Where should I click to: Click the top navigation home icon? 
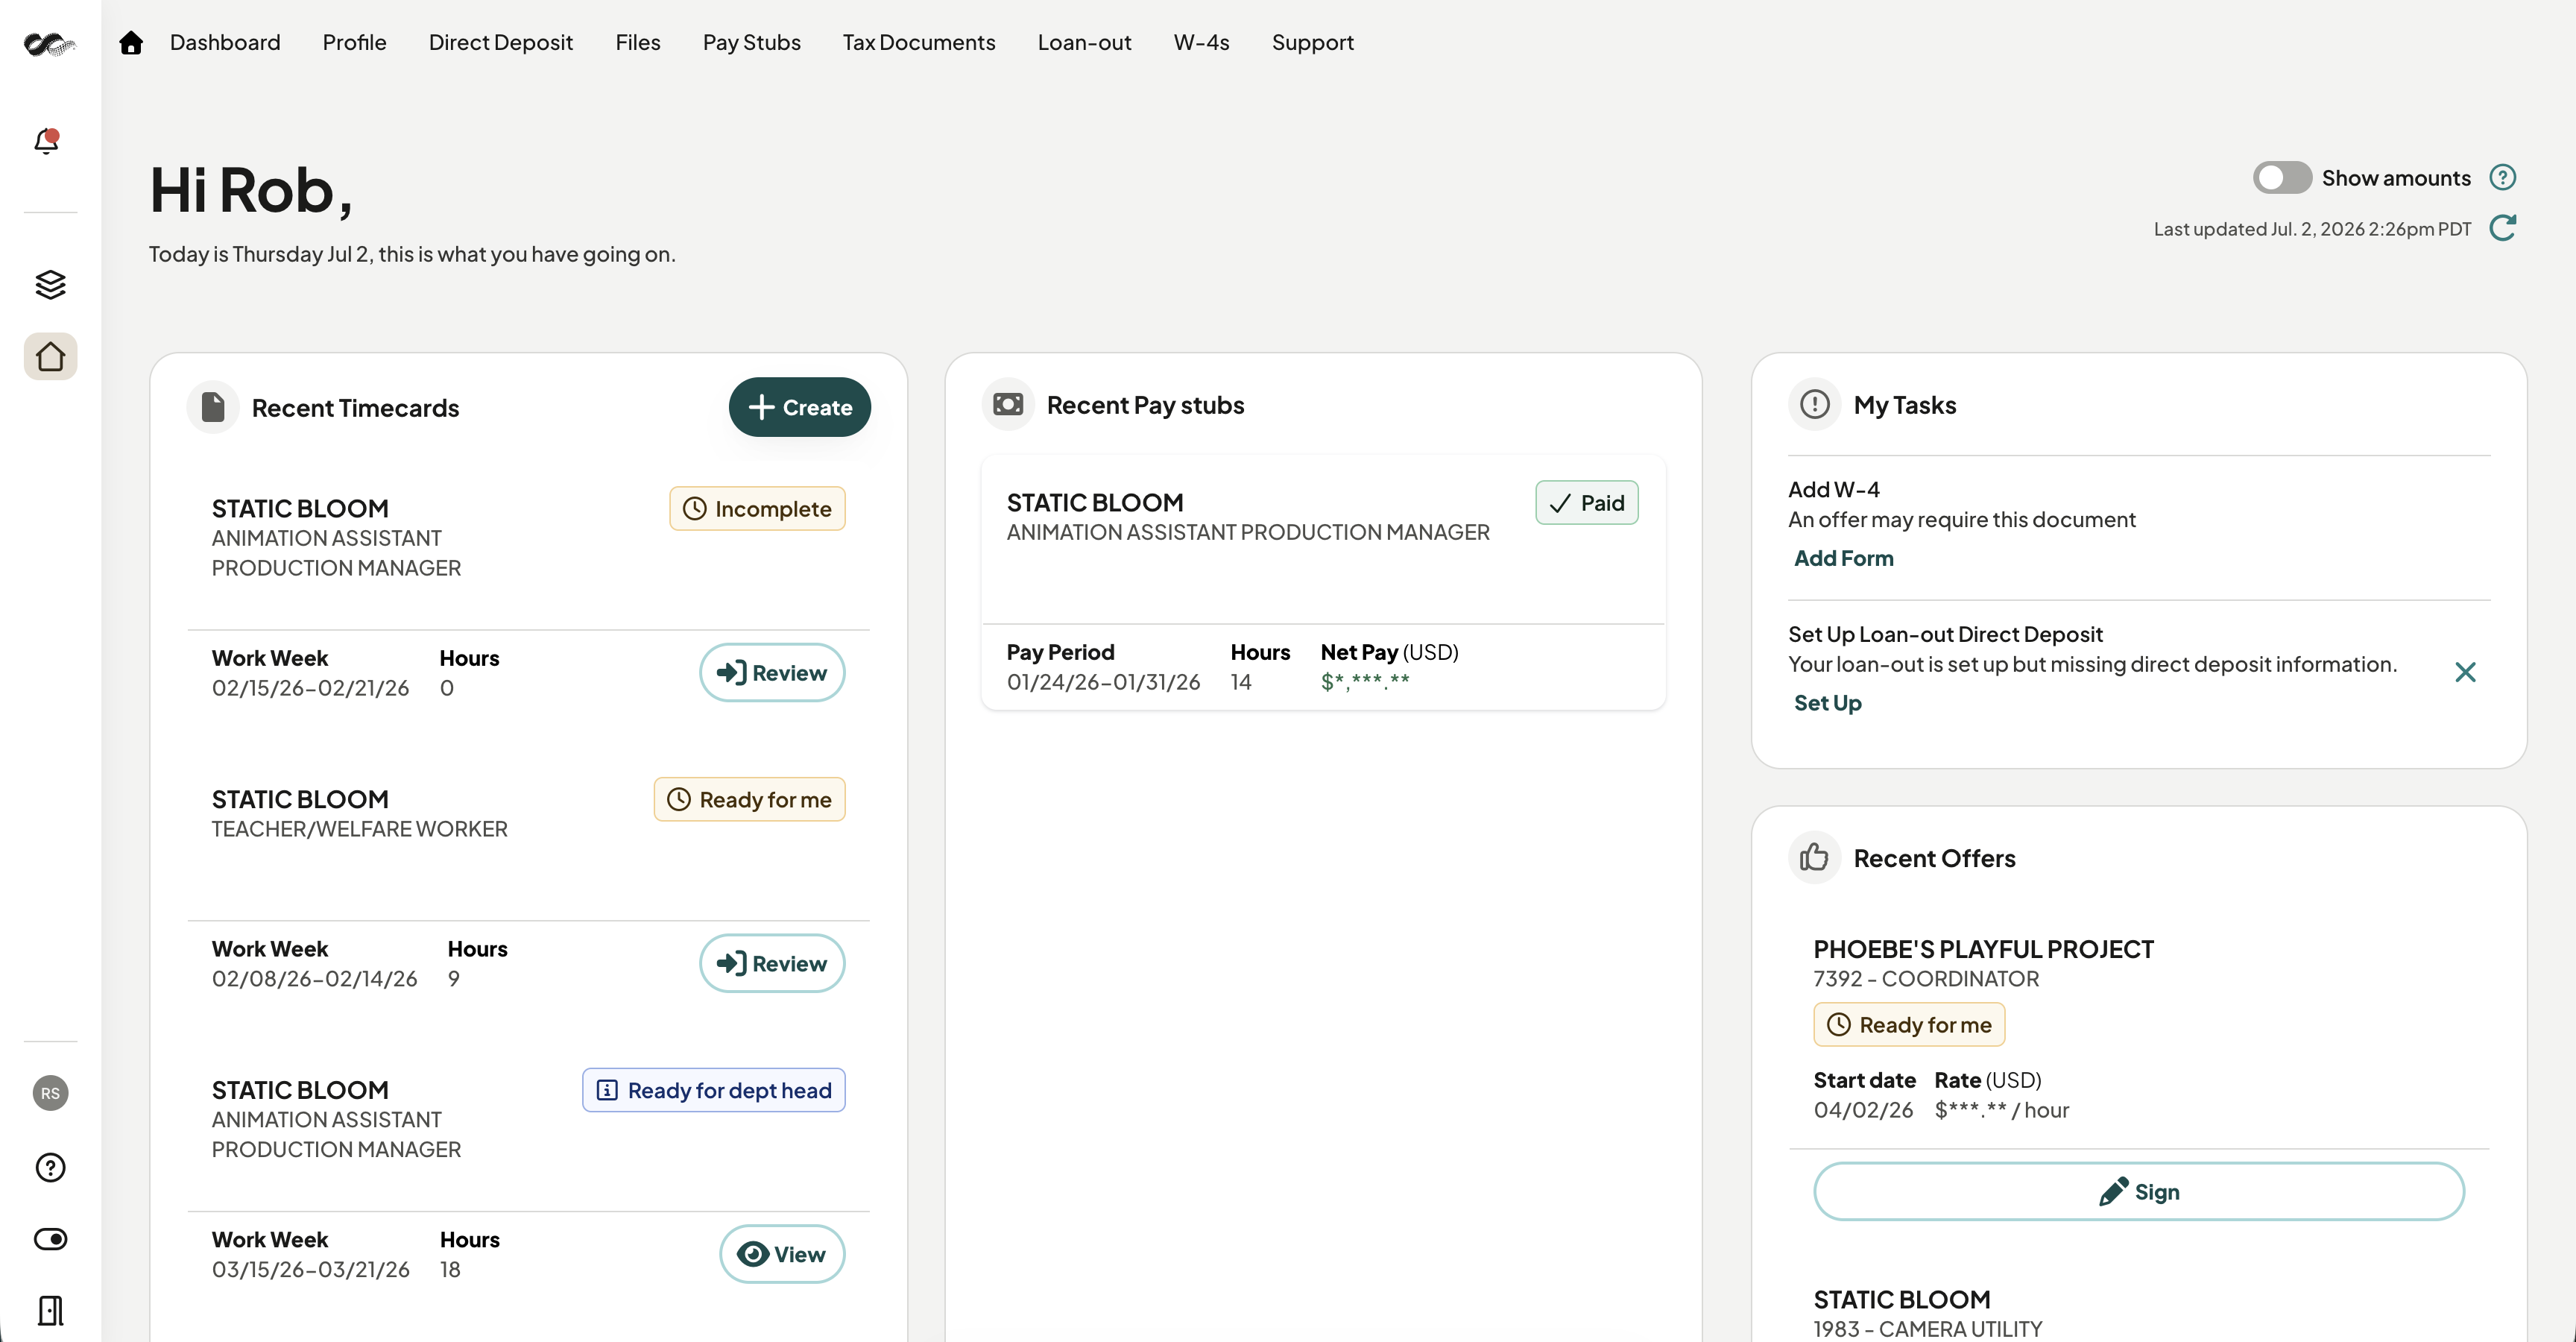click(131, 42)
